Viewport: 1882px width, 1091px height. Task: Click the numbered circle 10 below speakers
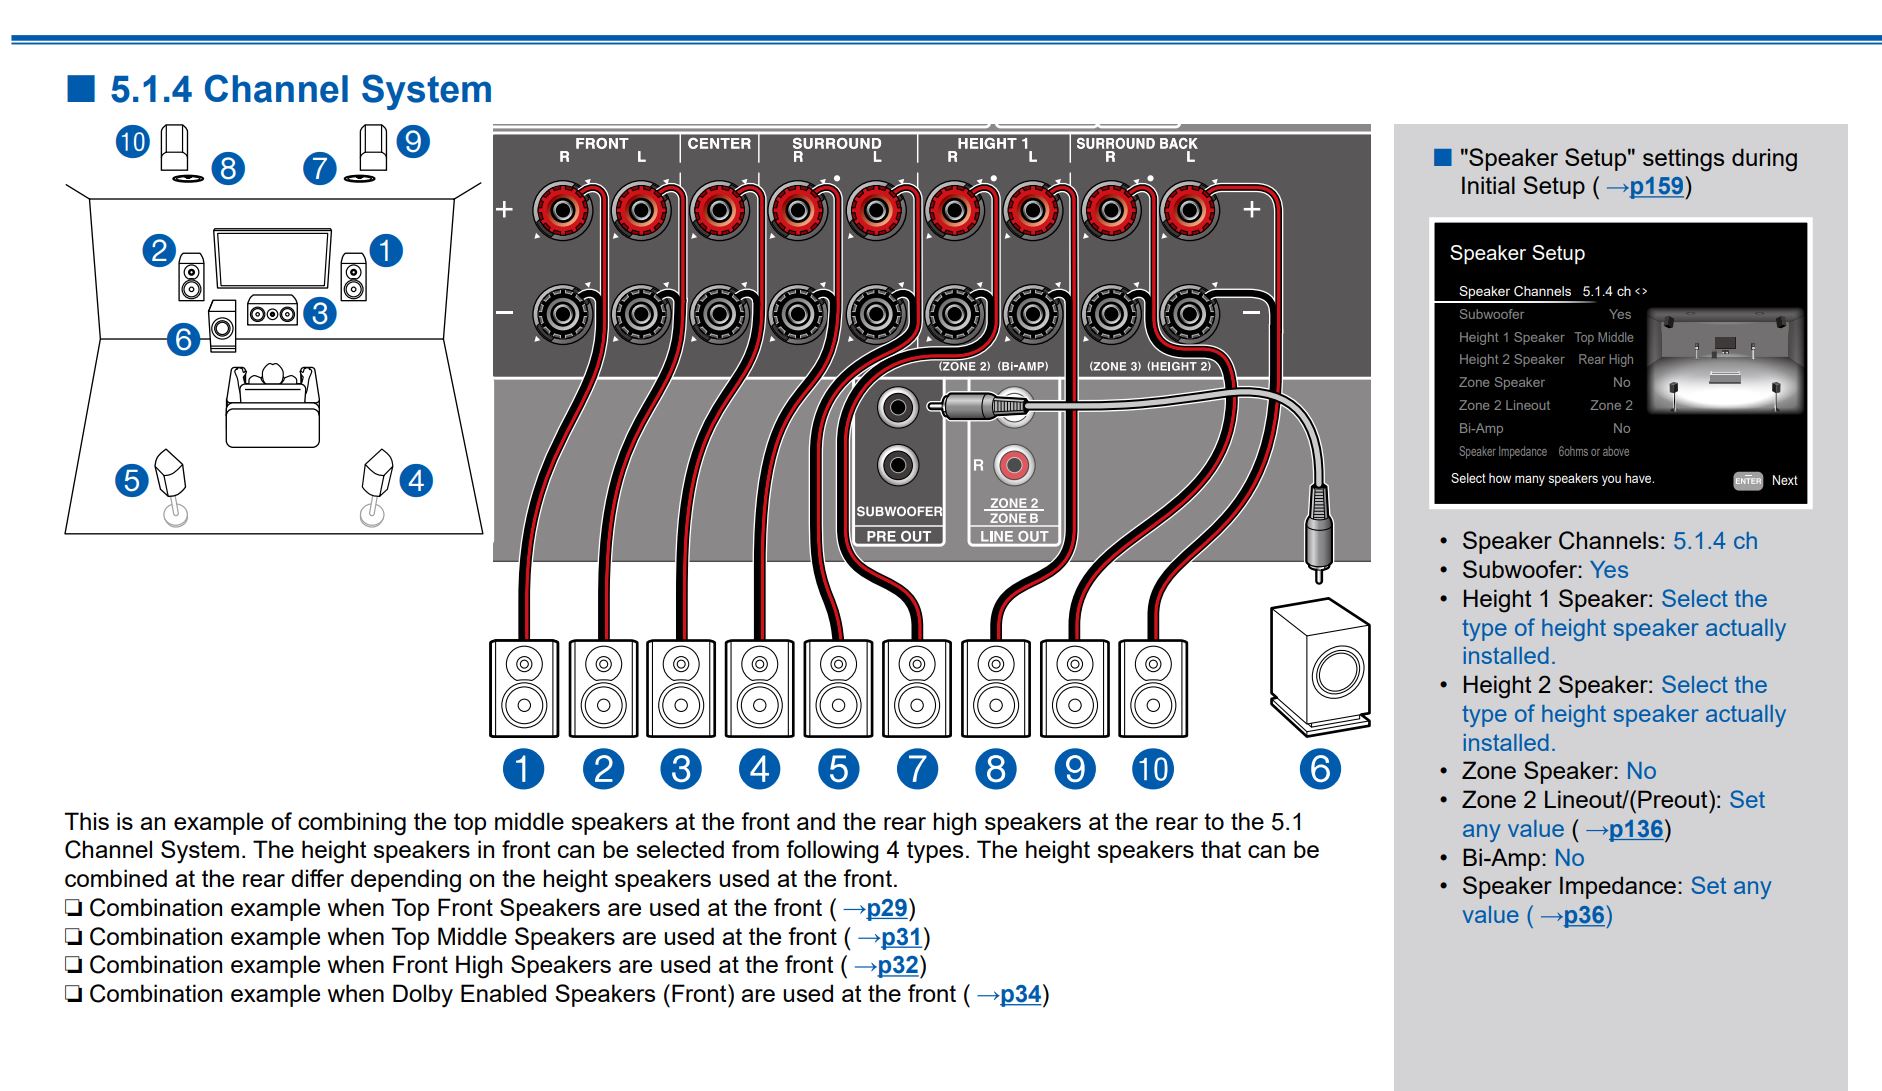1152,769
